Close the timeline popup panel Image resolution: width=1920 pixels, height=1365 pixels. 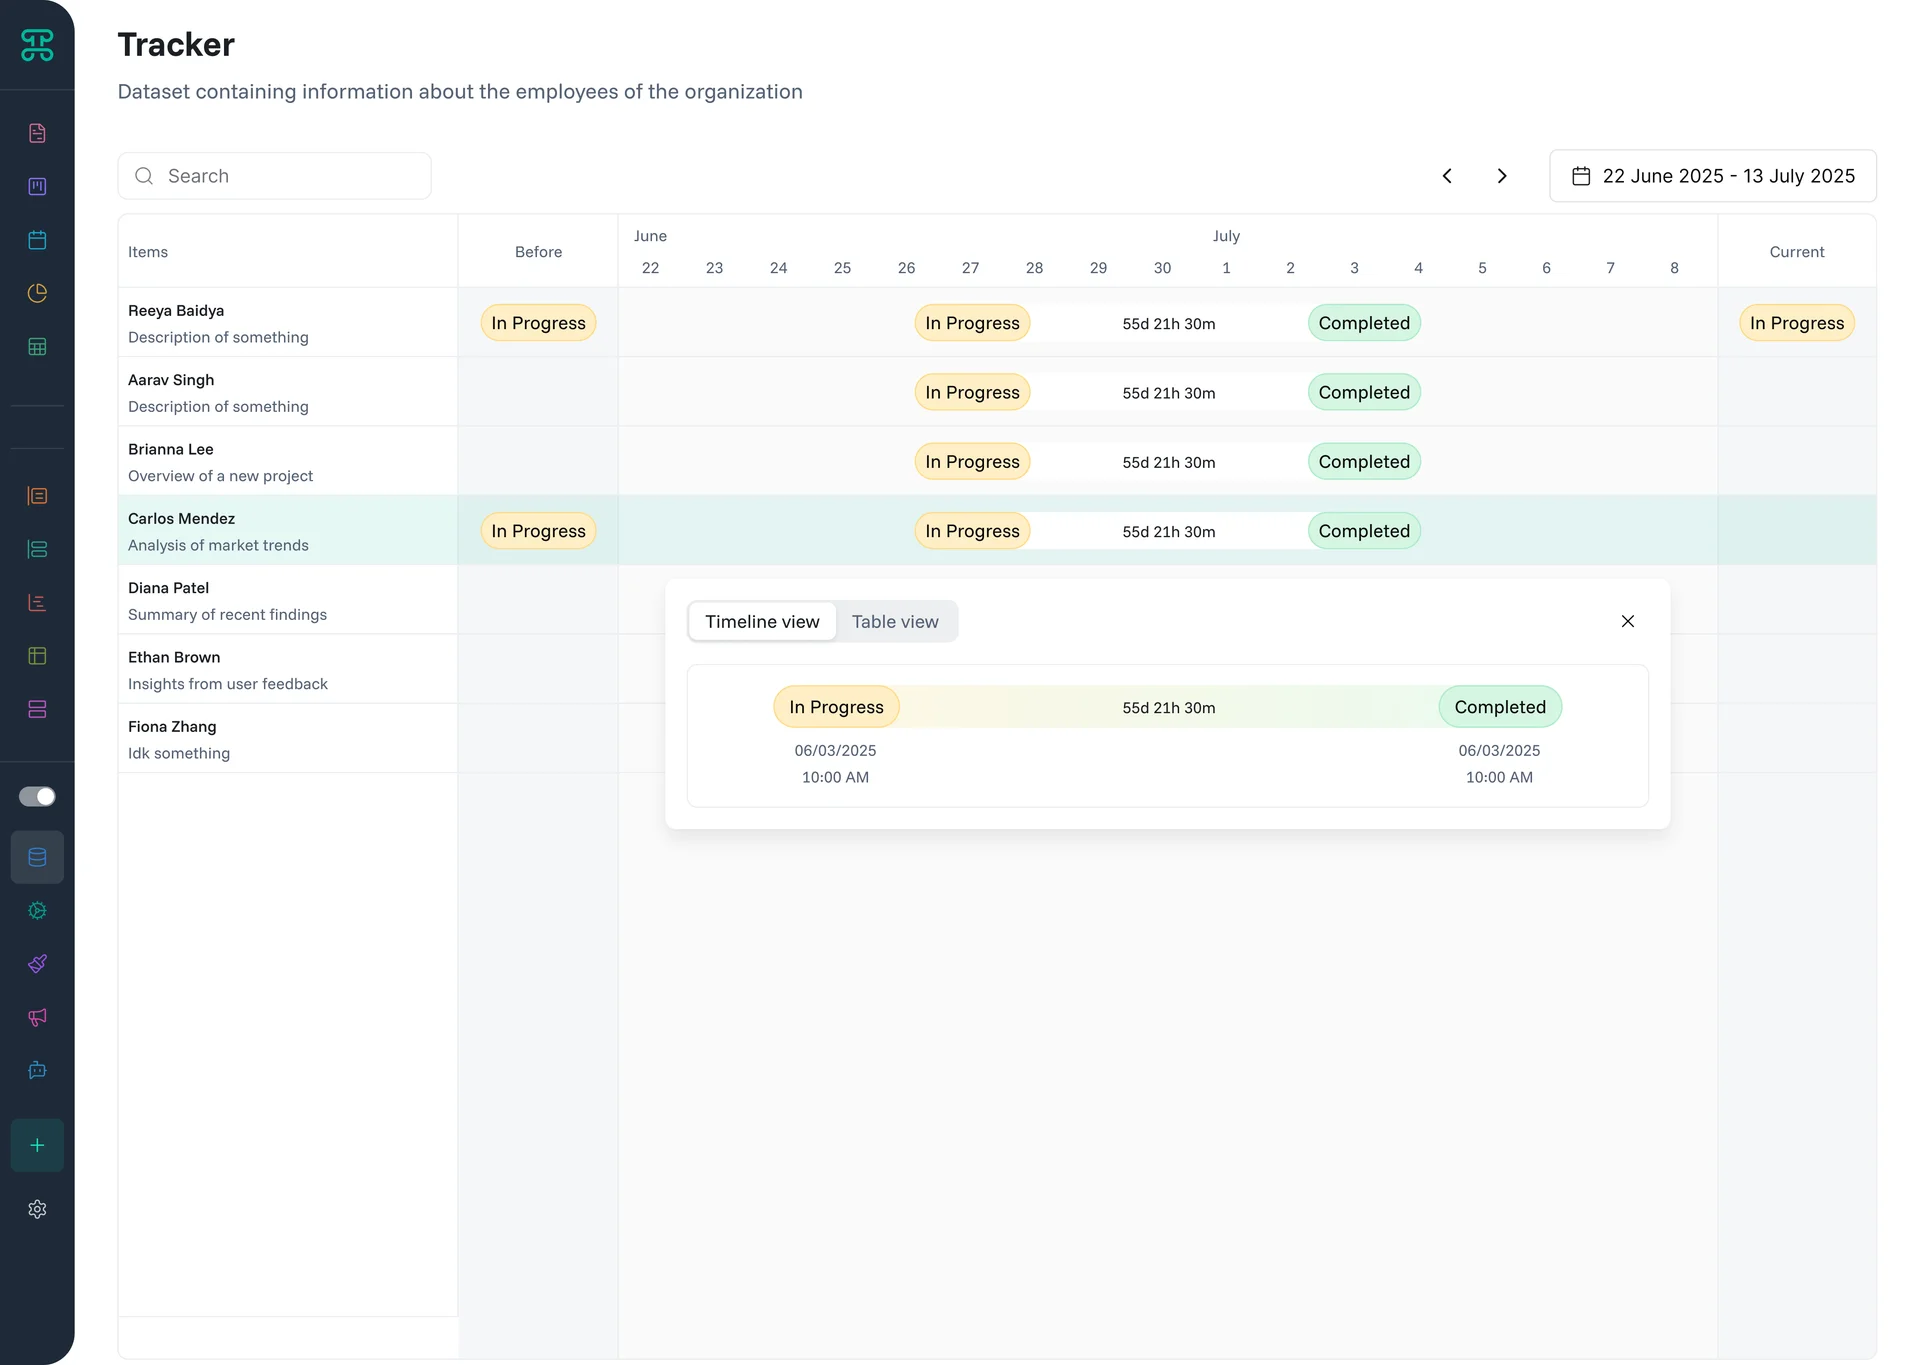[x=1627, y=621]
